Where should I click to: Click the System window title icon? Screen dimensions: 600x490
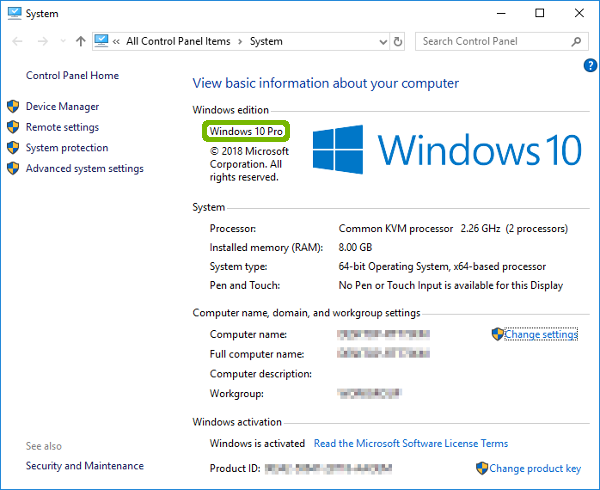pyautogui.click(x=15, y=13)
